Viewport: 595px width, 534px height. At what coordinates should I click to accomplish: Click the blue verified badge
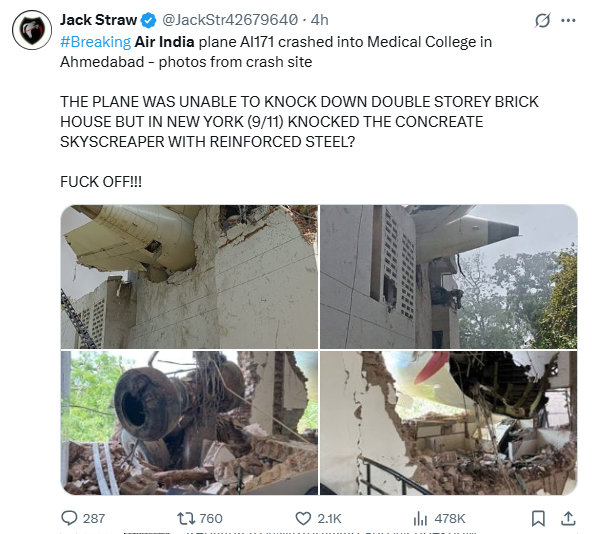148,20
